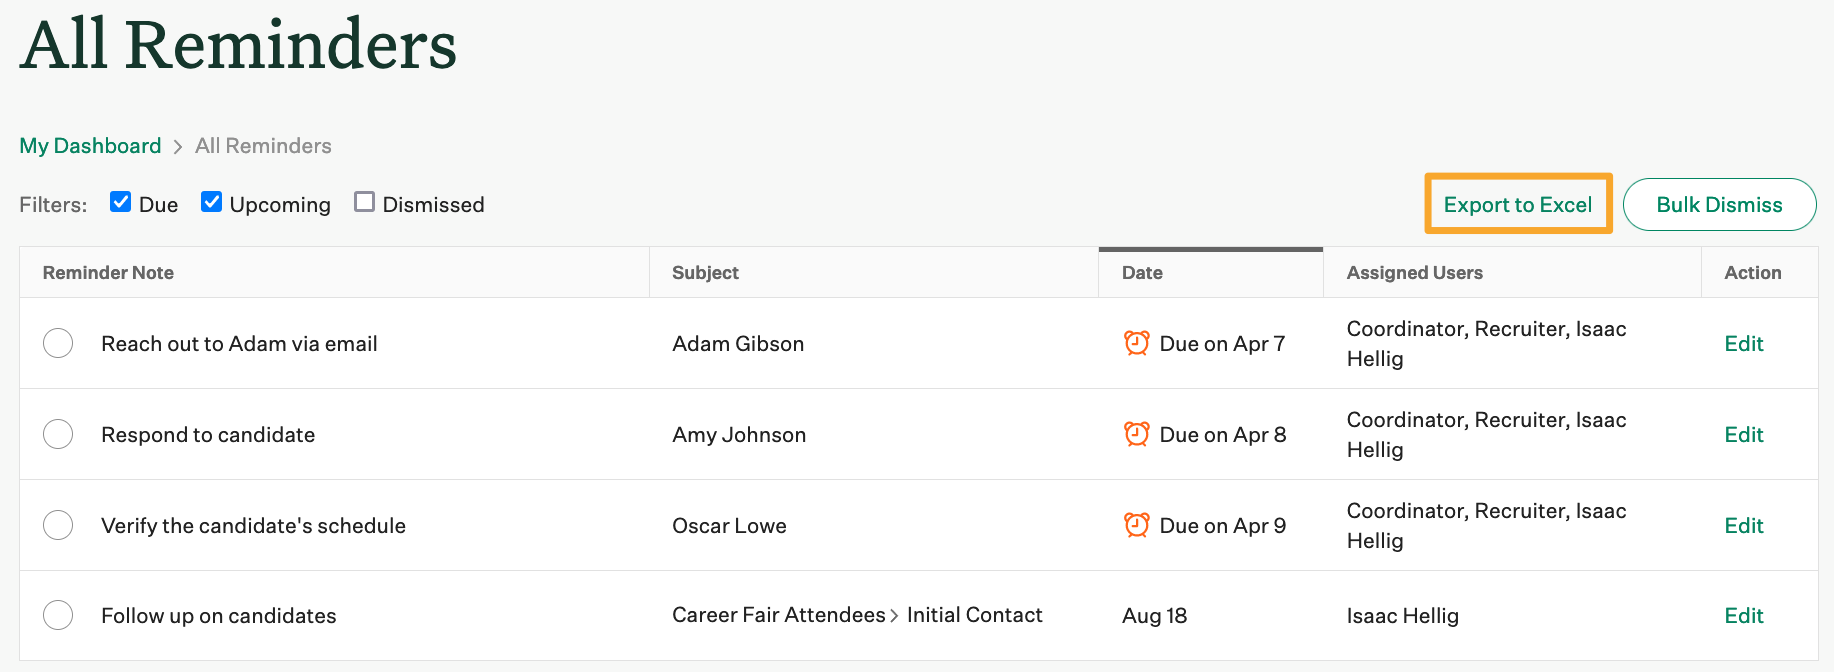Viewport: 1834px width, 672px height.
Task: Edit the Career Fair Attendees reminder
Action: coord(1743,616)
